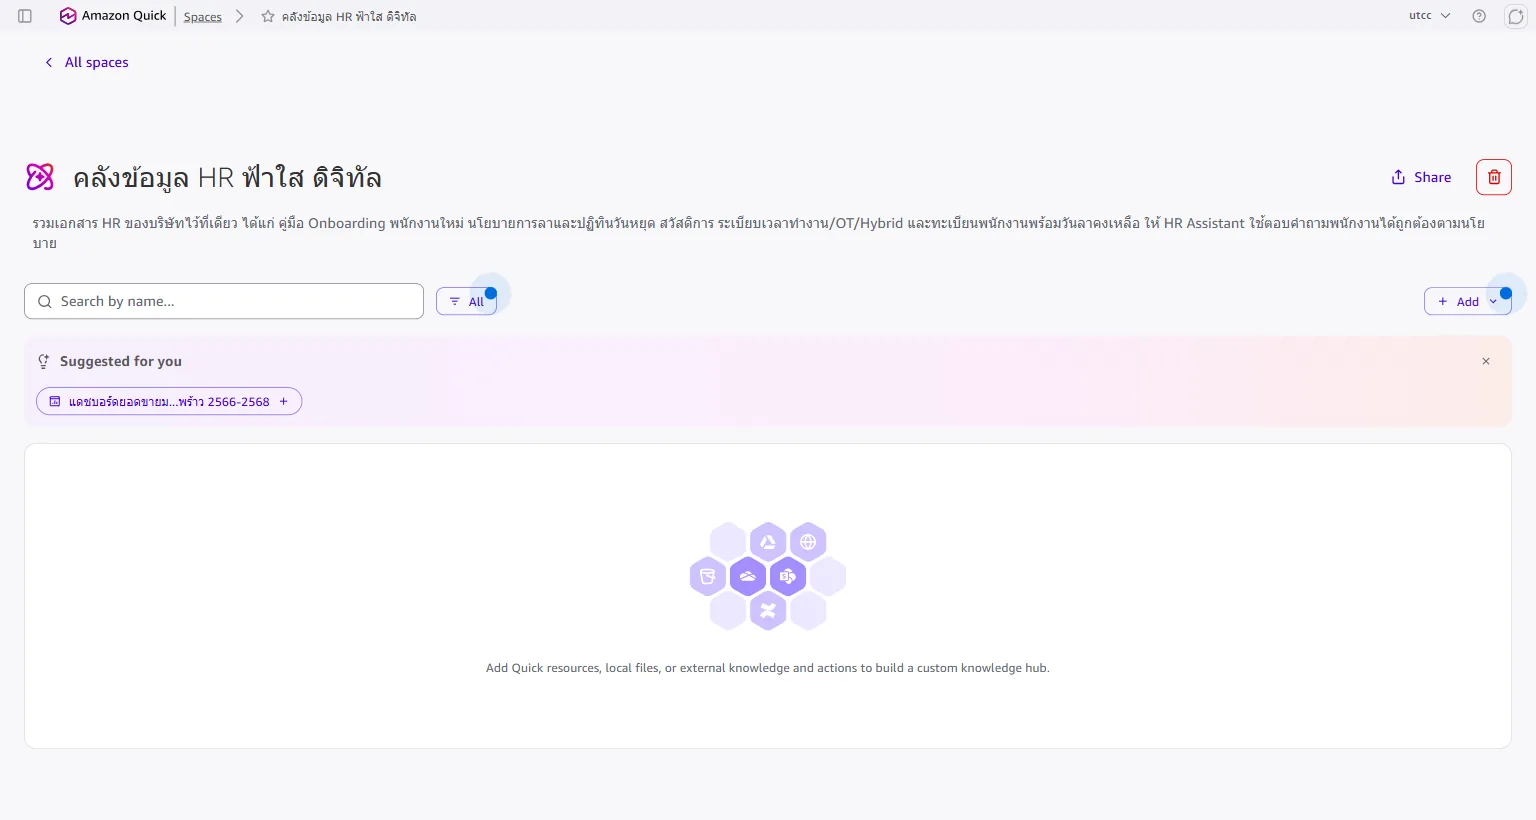
Task: Focus the Search by name field
Action: pos(224,301)
